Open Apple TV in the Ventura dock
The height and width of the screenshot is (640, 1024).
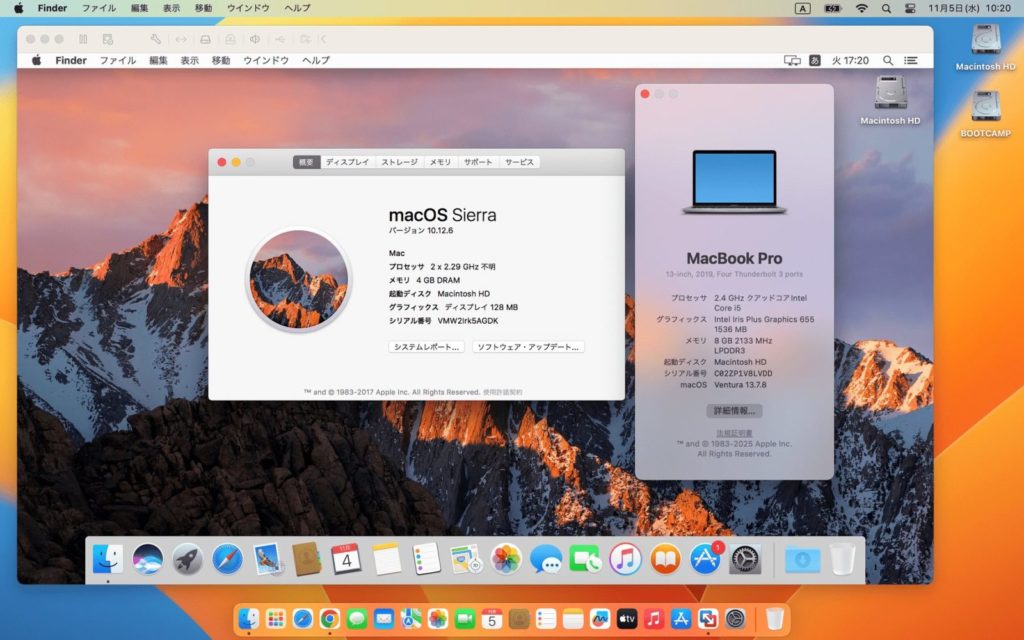click(x=626, y=618)
